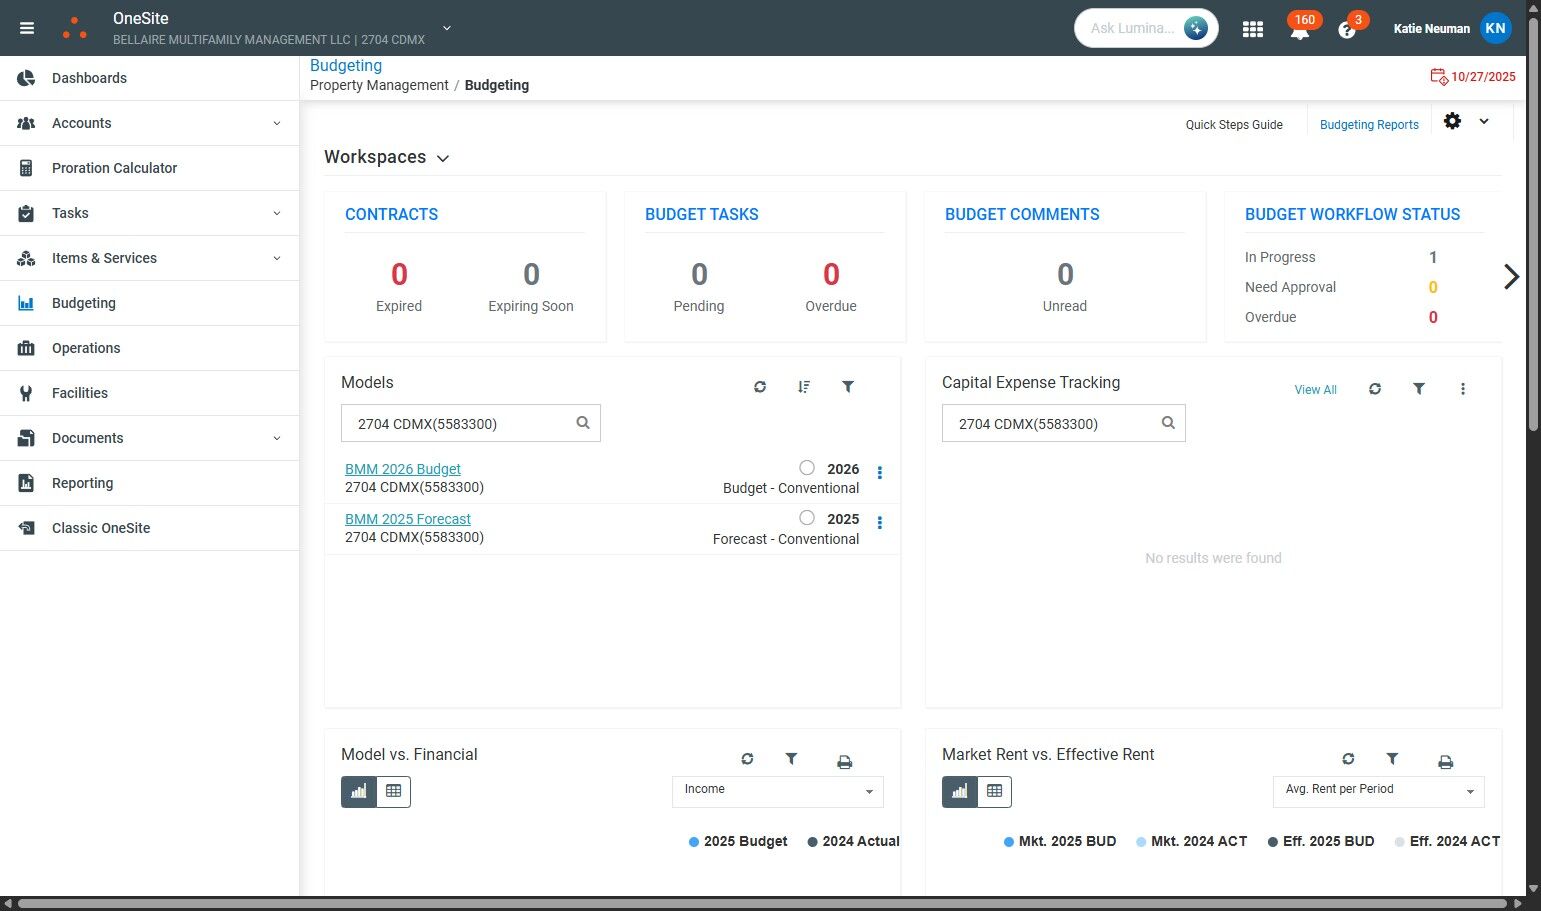Image resolution: width=1541 pixels, height=911 pixels.
Task: Open the BMM 2025 Forecast link
Action: (x=408, y=519)
